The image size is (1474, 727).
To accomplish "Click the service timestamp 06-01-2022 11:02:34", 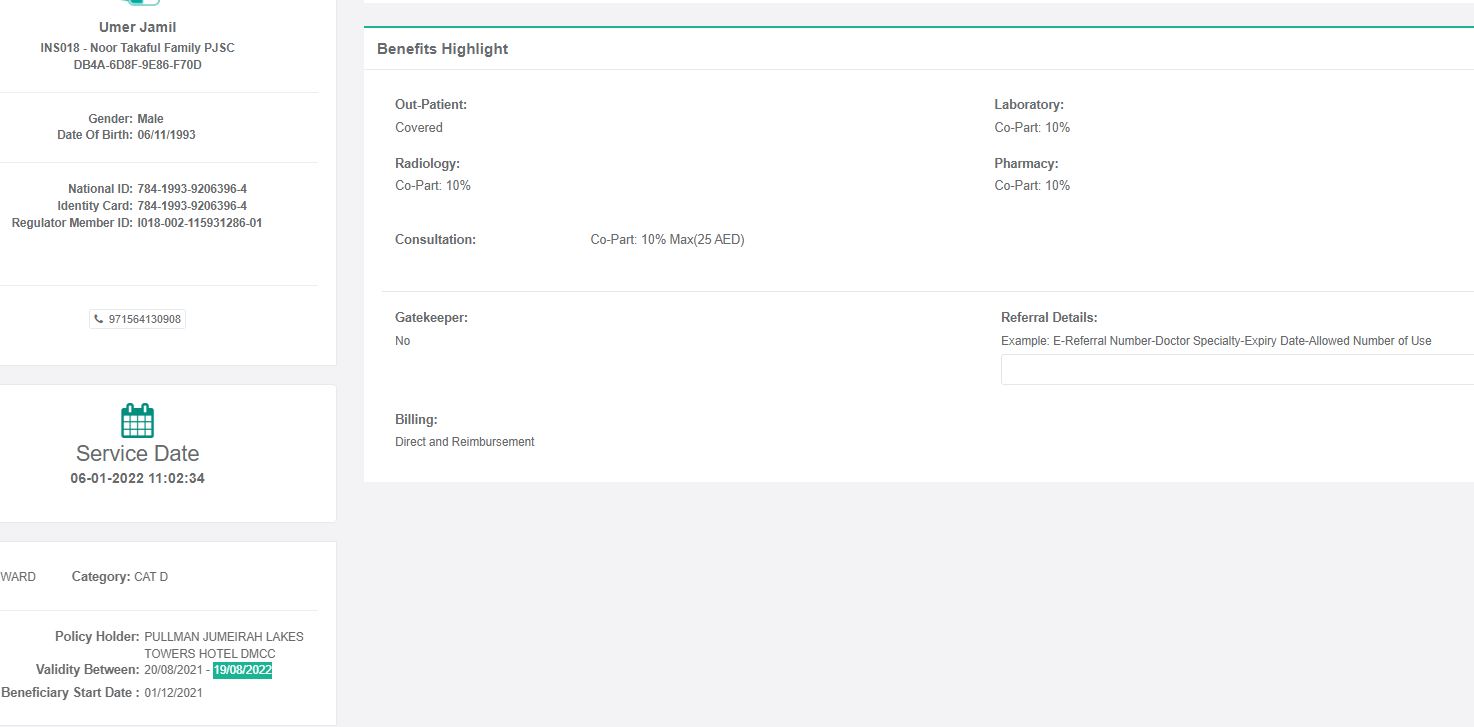I will tap(137, 478).
